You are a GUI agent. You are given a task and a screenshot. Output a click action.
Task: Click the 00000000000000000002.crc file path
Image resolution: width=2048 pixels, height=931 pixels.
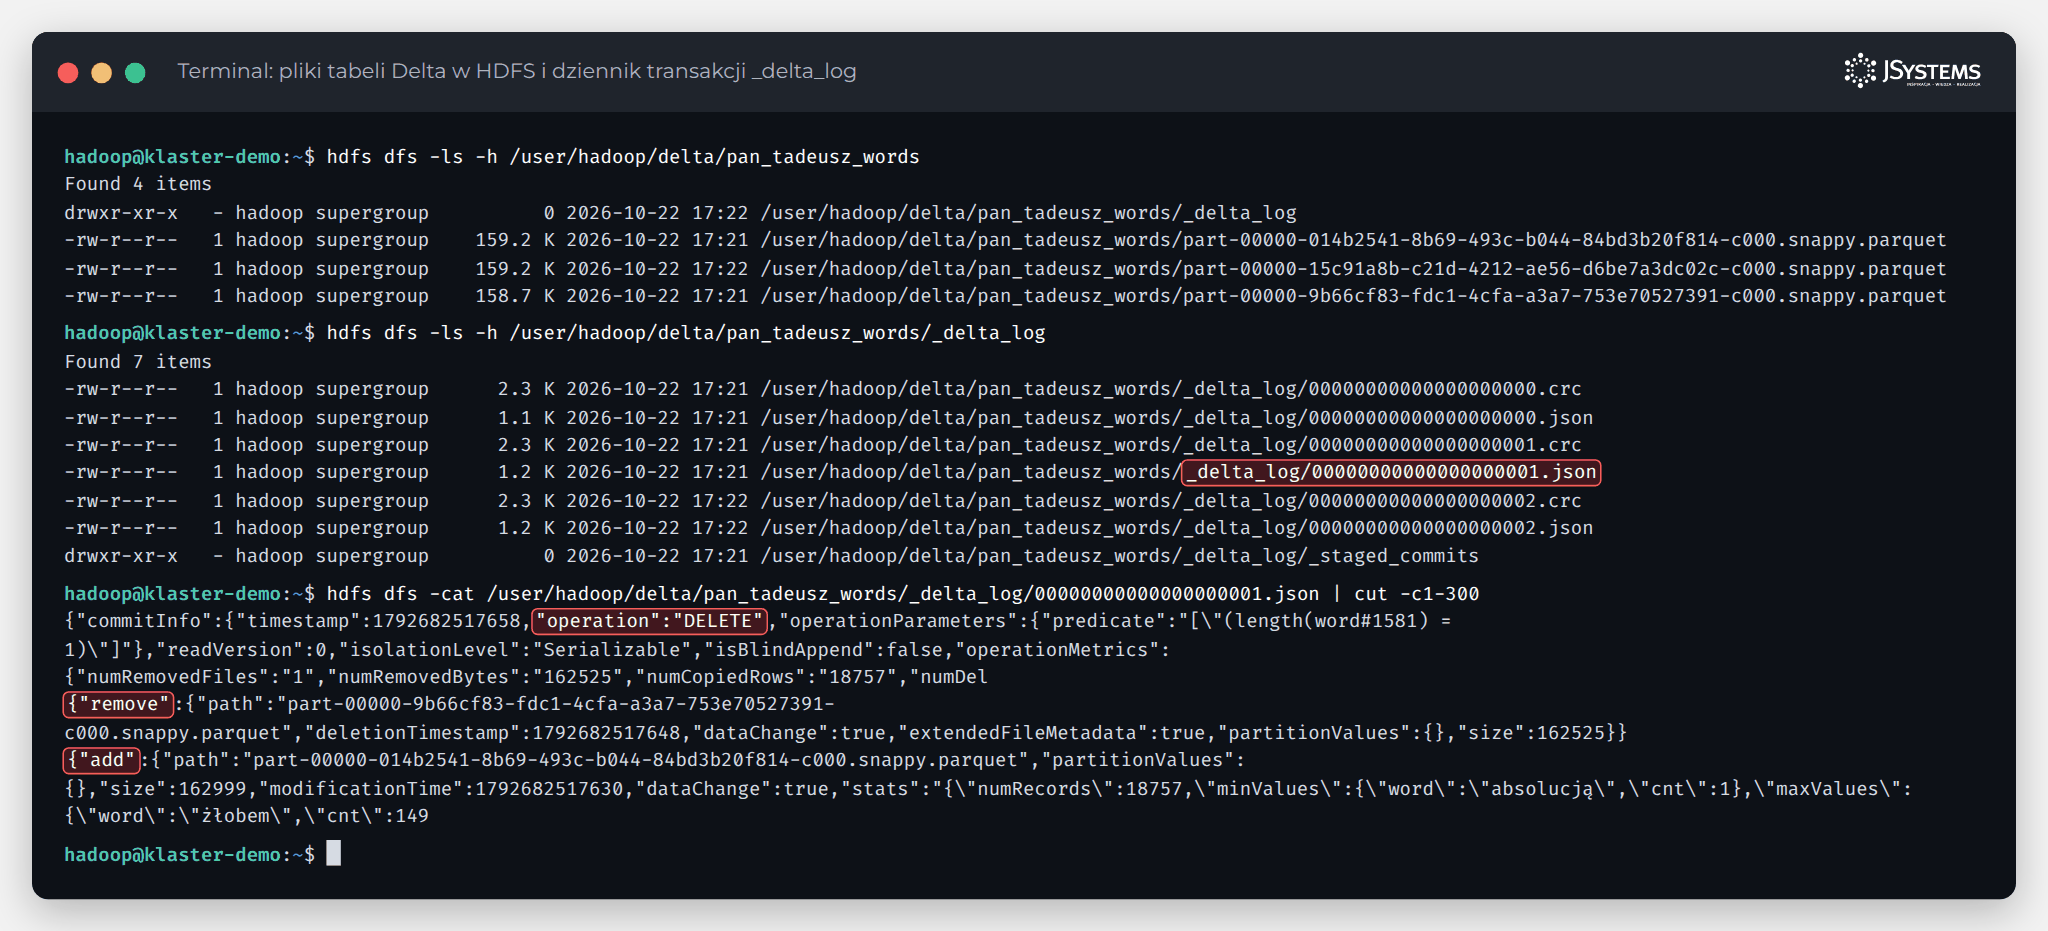[x=1171, y=501]
